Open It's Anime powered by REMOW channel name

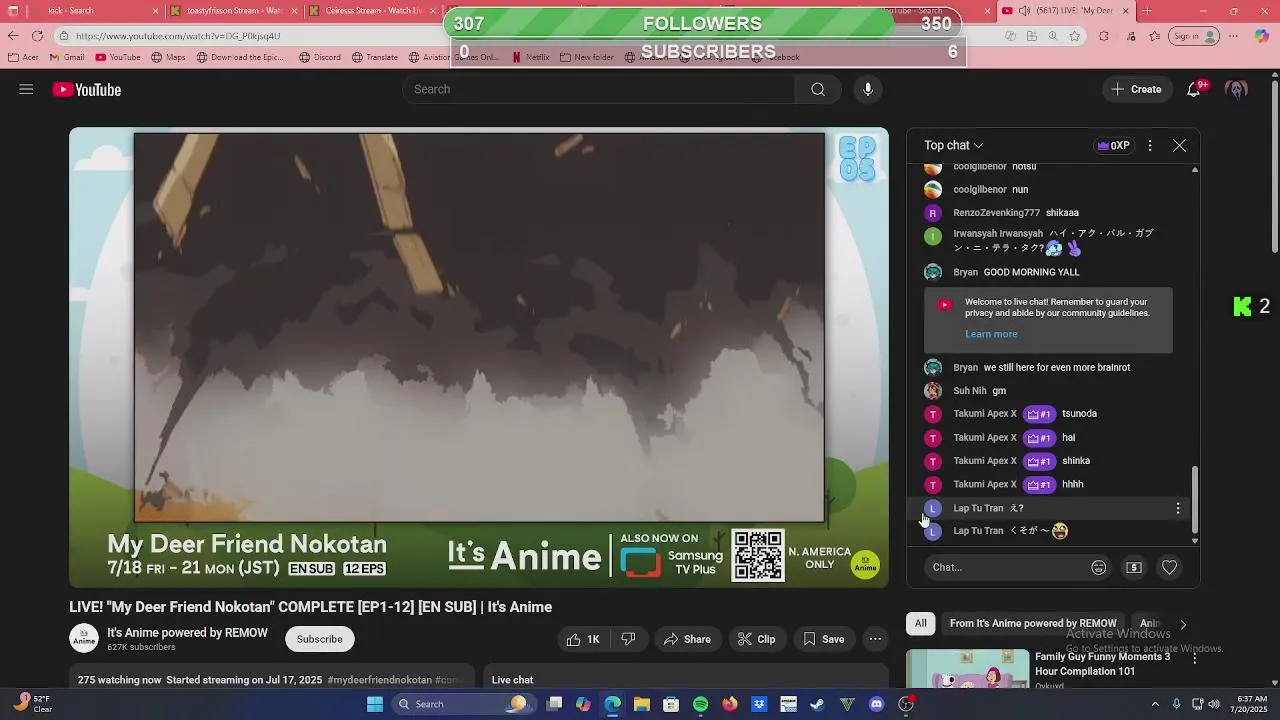click(187, 633)
